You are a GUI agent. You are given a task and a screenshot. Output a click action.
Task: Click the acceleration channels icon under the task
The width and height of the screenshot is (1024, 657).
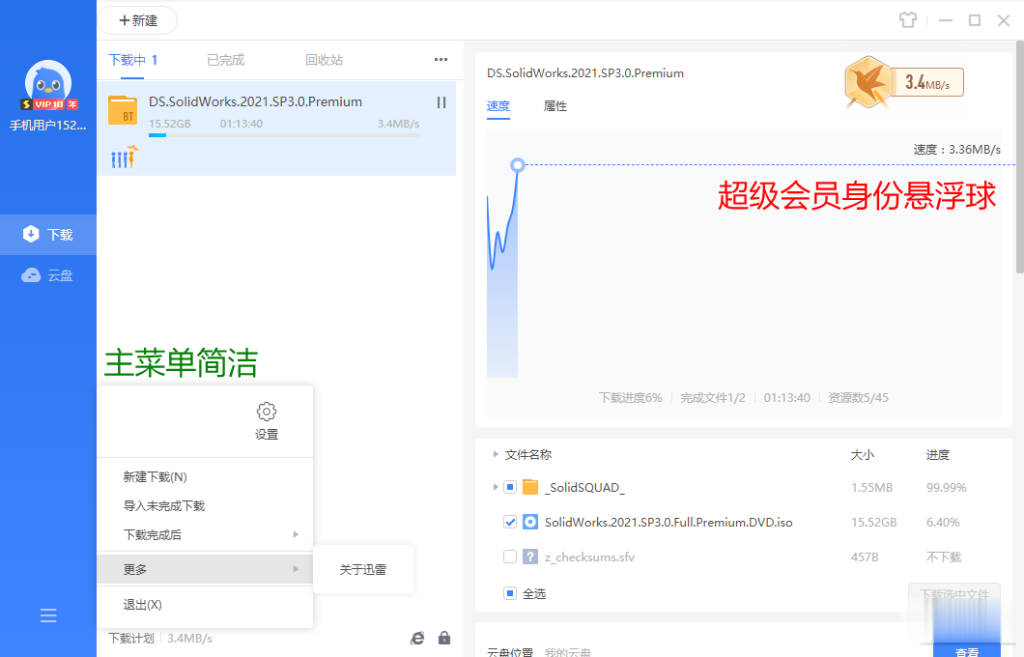124,157
